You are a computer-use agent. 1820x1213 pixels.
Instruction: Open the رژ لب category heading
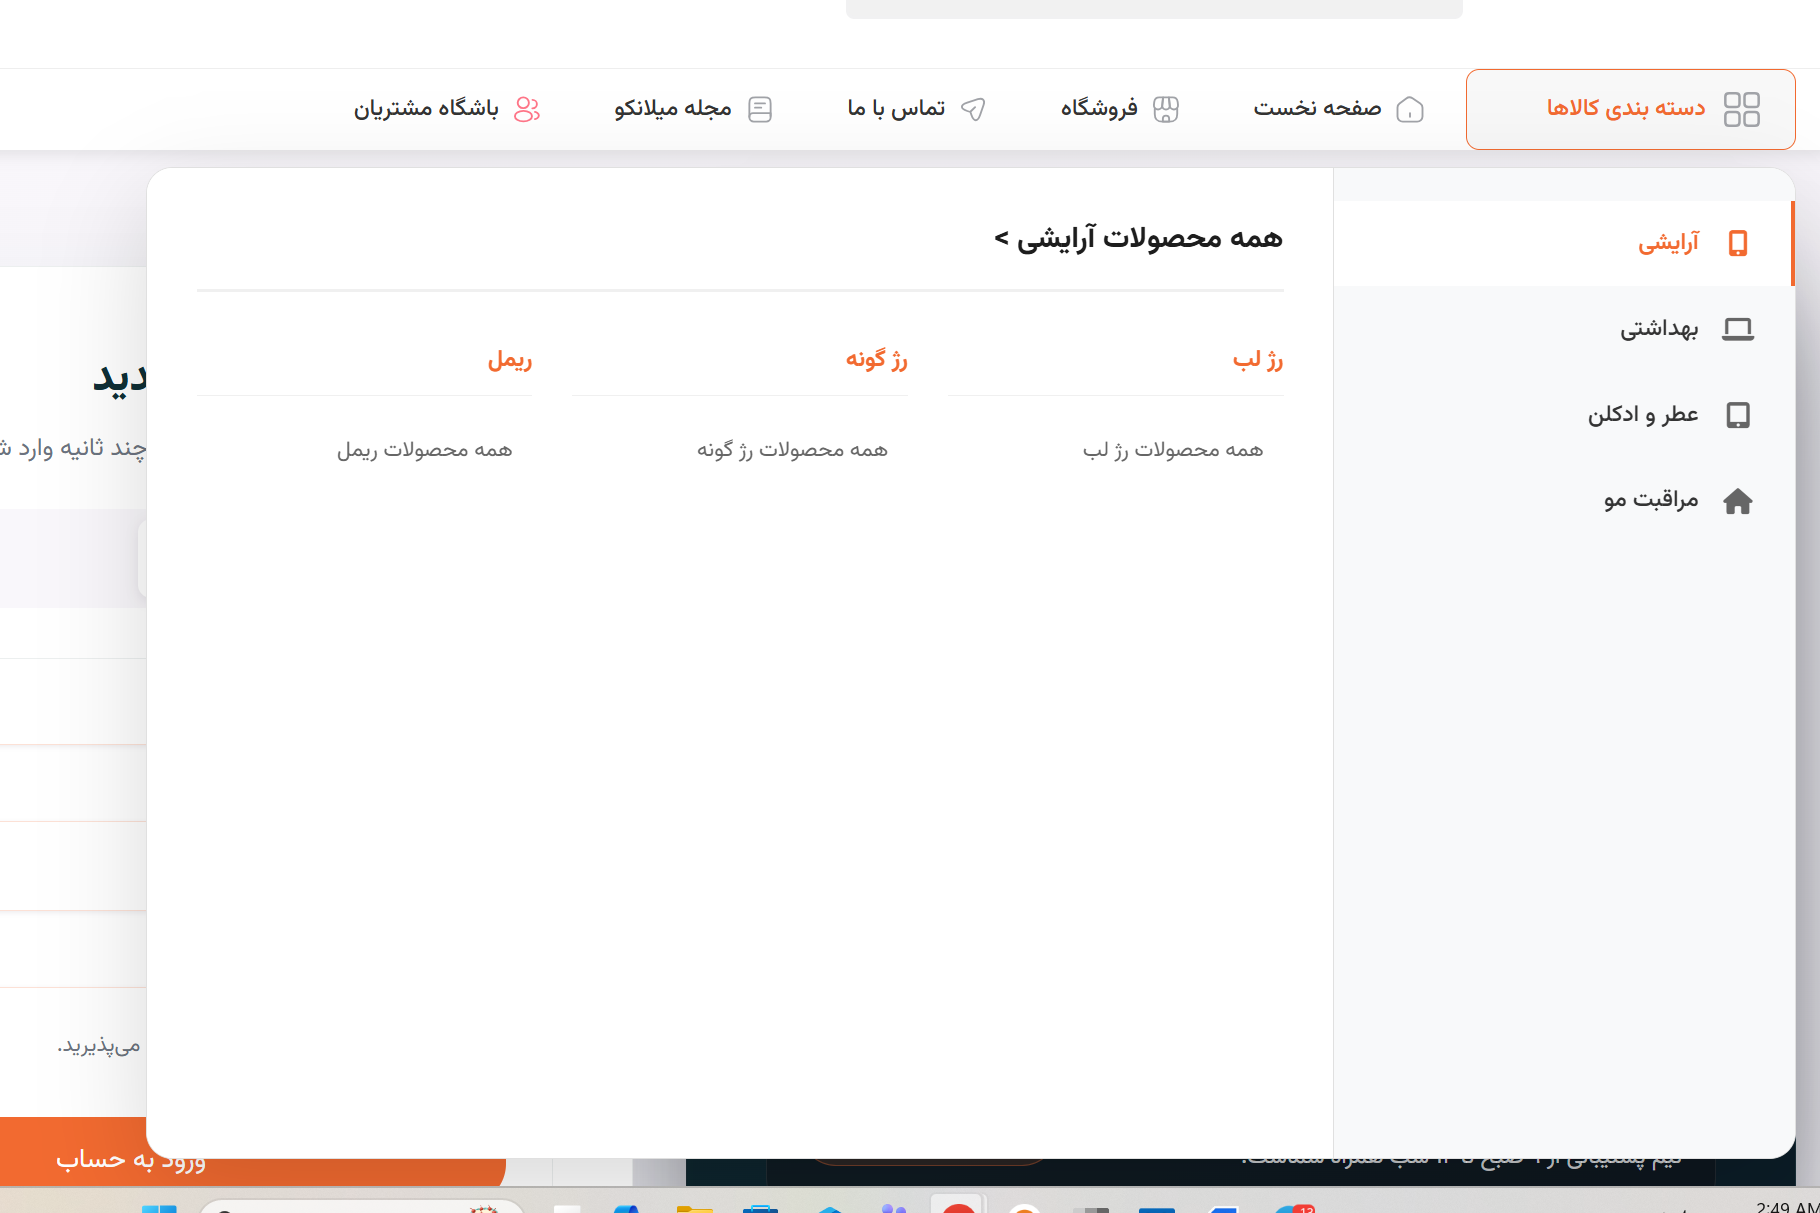[1257, 360]
